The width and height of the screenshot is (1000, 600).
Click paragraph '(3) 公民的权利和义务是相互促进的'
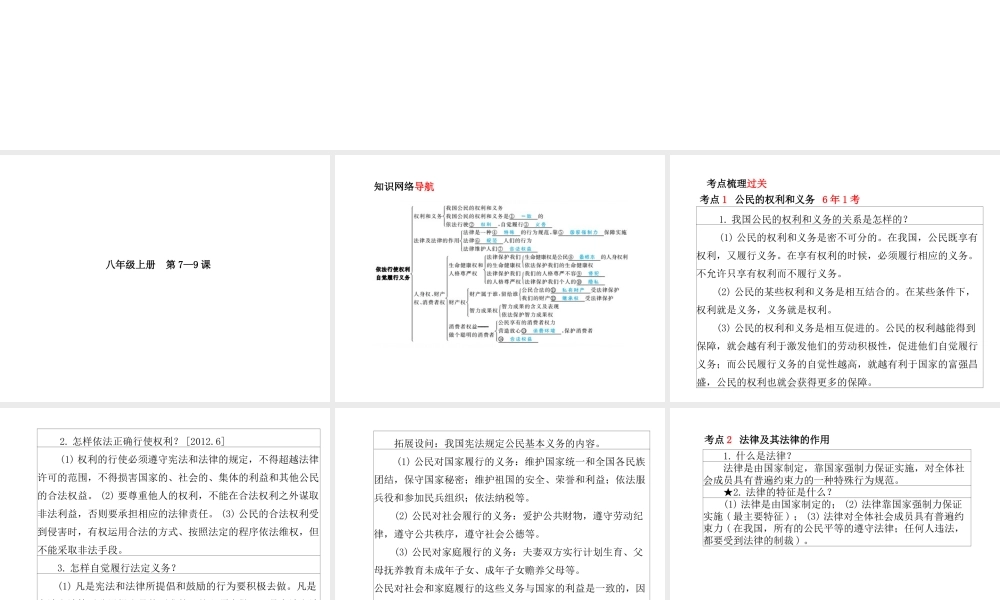click(x=837, y=355)
